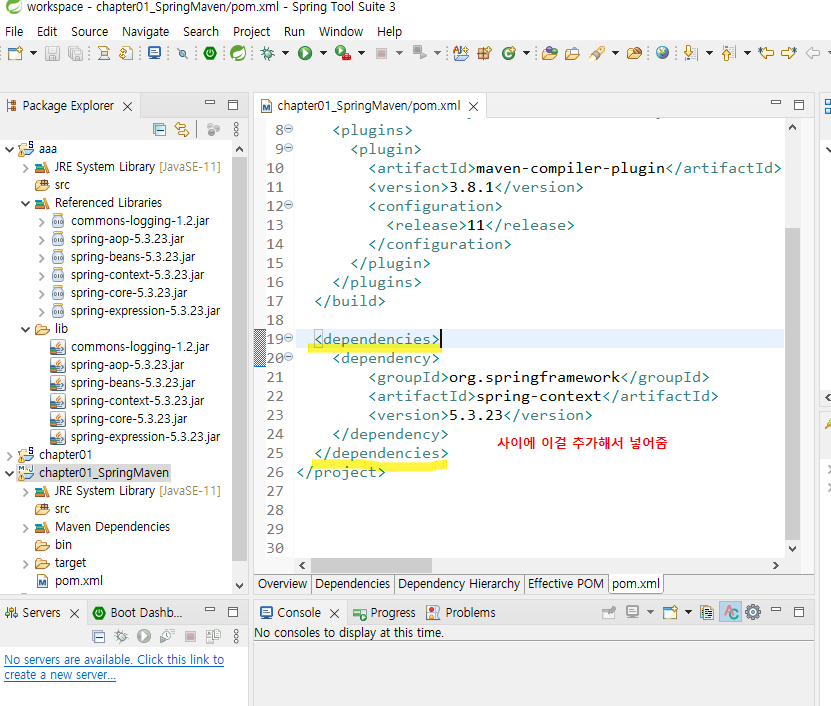Click the green Run play button
The height and width of the screenshot is (706, 831).
click(305, 53)
